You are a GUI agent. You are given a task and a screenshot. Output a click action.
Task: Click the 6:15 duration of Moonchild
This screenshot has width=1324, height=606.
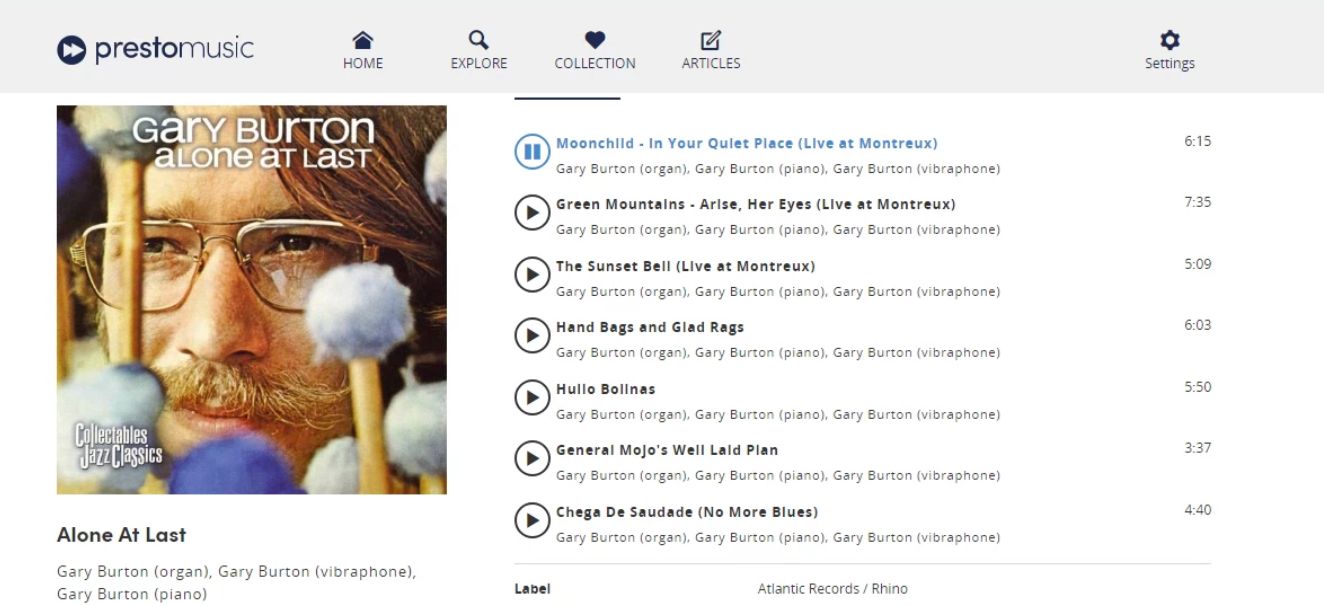[x=1198, y=141]
